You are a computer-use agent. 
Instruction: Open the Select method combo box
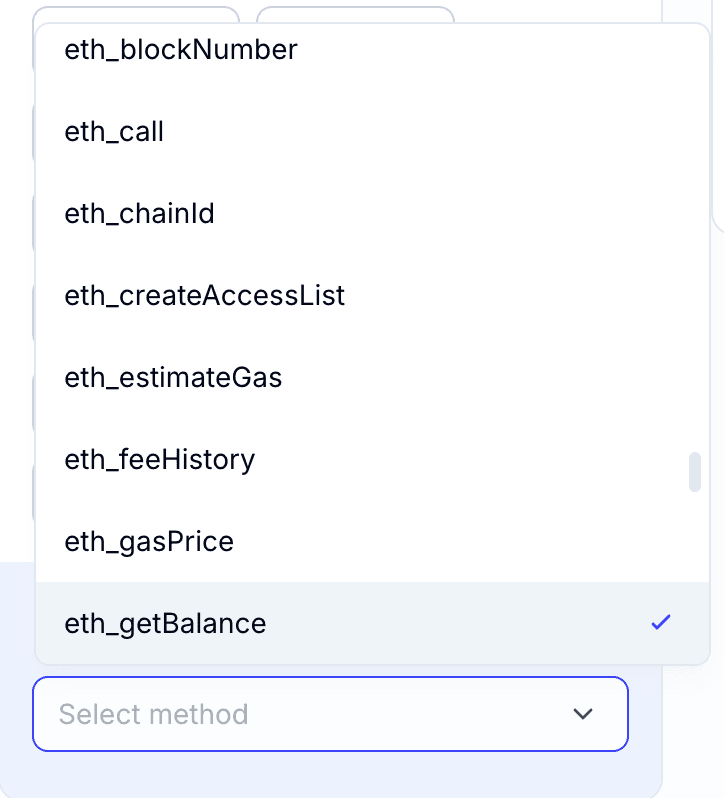click(x=330, y=714)
